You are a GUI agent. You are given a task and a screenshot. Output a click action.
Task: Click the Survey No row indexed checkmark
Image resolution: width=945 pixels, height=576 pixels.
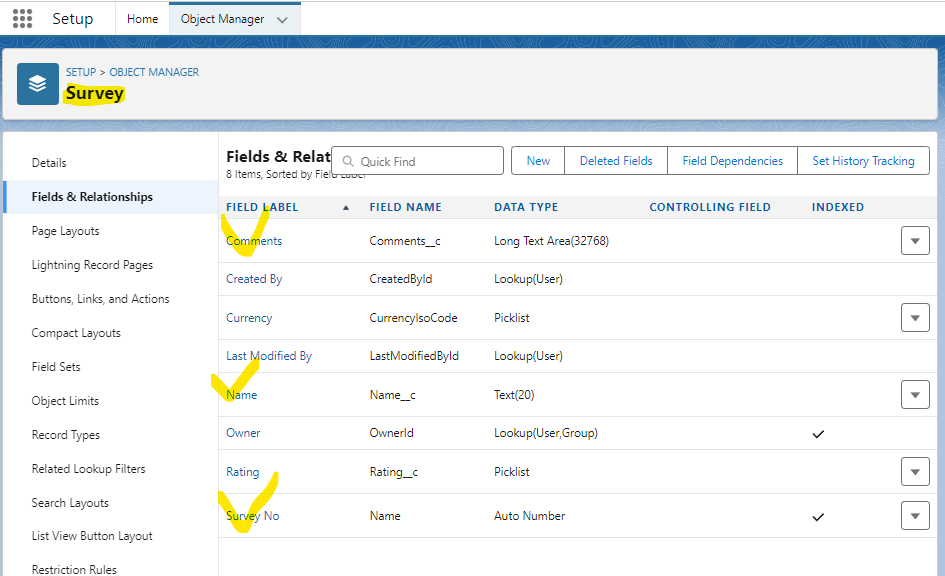[x=818, y=517]
